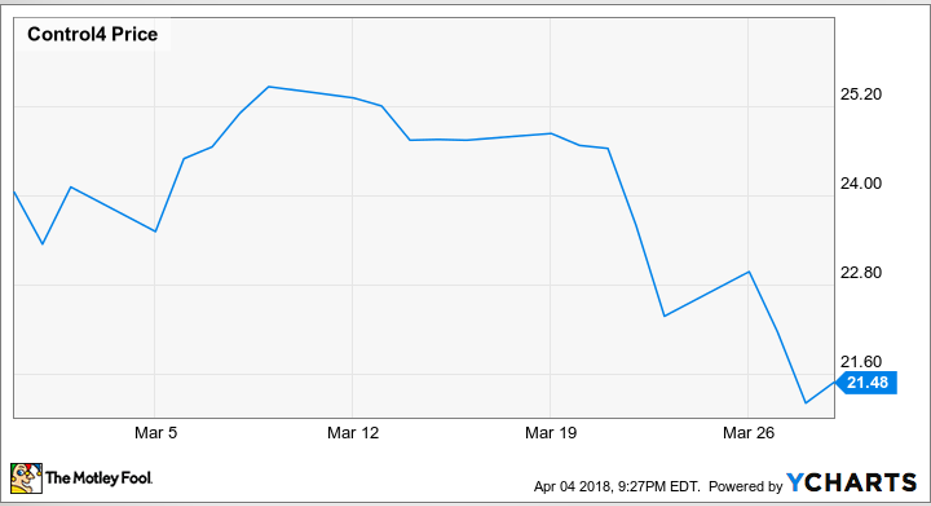Choose the Mar 26 date label
The height and width of the screenshot is (506, 931).
[749, 432]
